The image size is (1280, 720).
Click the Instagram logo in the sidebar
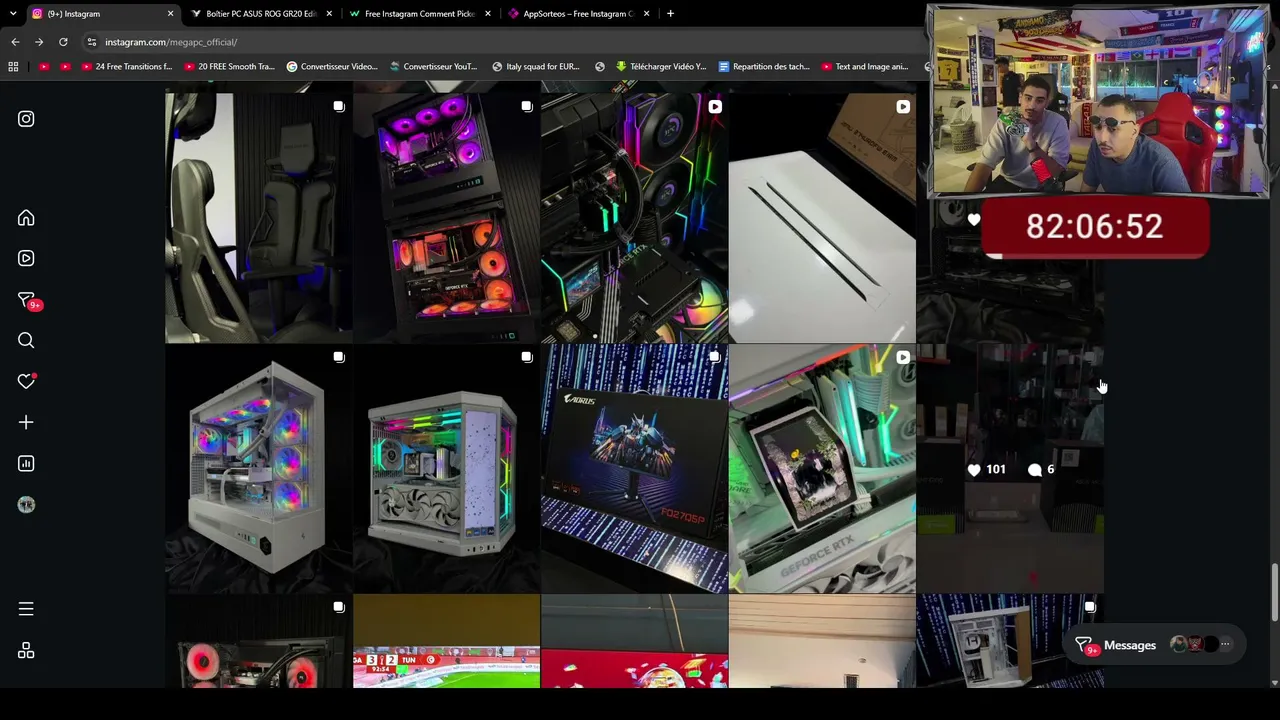pyautogui.click(x=26, y=119)
